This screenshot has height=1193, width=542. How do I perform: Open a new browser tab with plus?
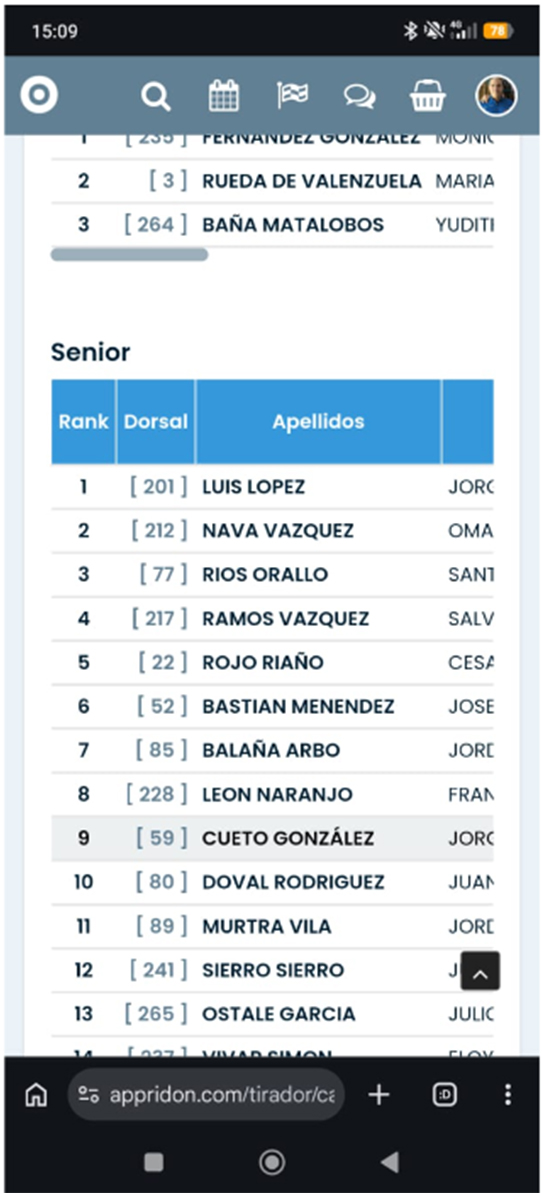(378, 1095)
